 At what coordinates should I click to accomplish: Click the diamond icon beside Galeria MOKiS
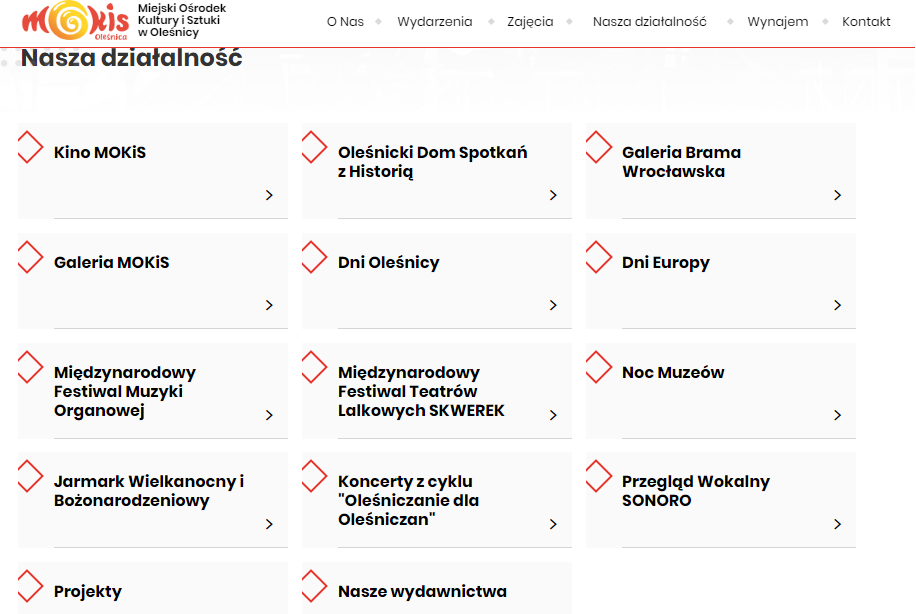point(30,257)
